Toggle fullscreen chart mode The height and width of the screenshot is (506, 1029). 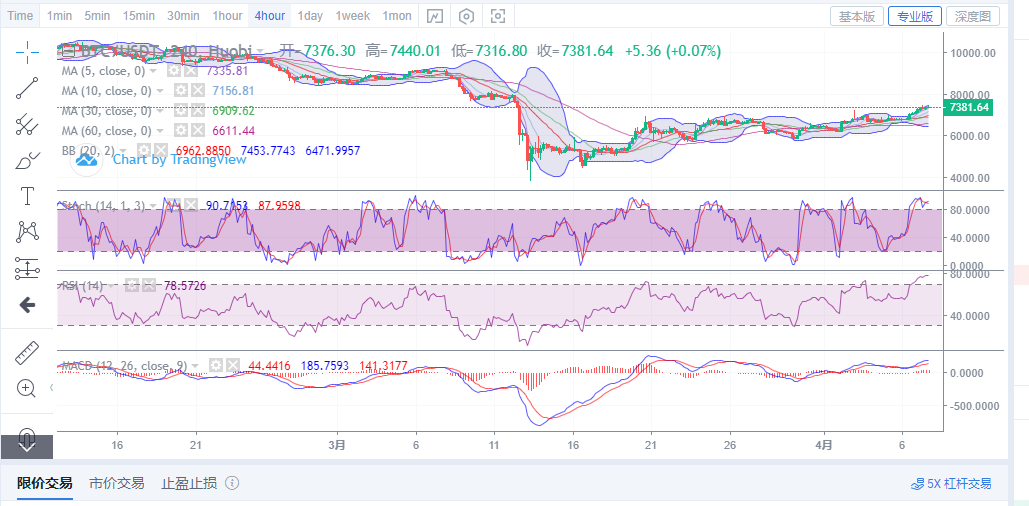pyautogui.click(x=498, y=16)
